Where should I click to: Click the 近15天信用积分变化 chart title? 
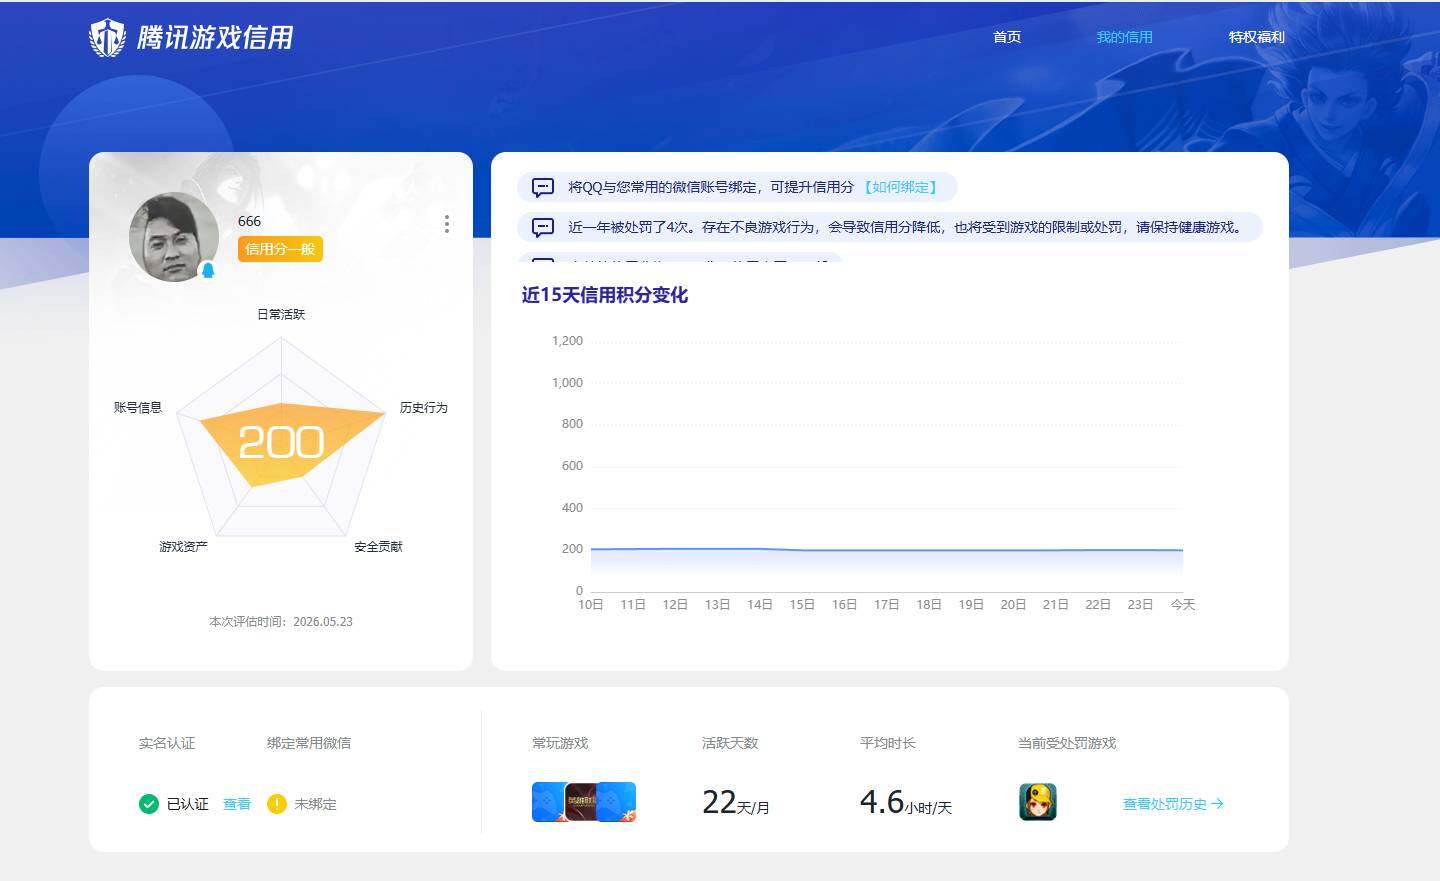click(x=605, y=295)
